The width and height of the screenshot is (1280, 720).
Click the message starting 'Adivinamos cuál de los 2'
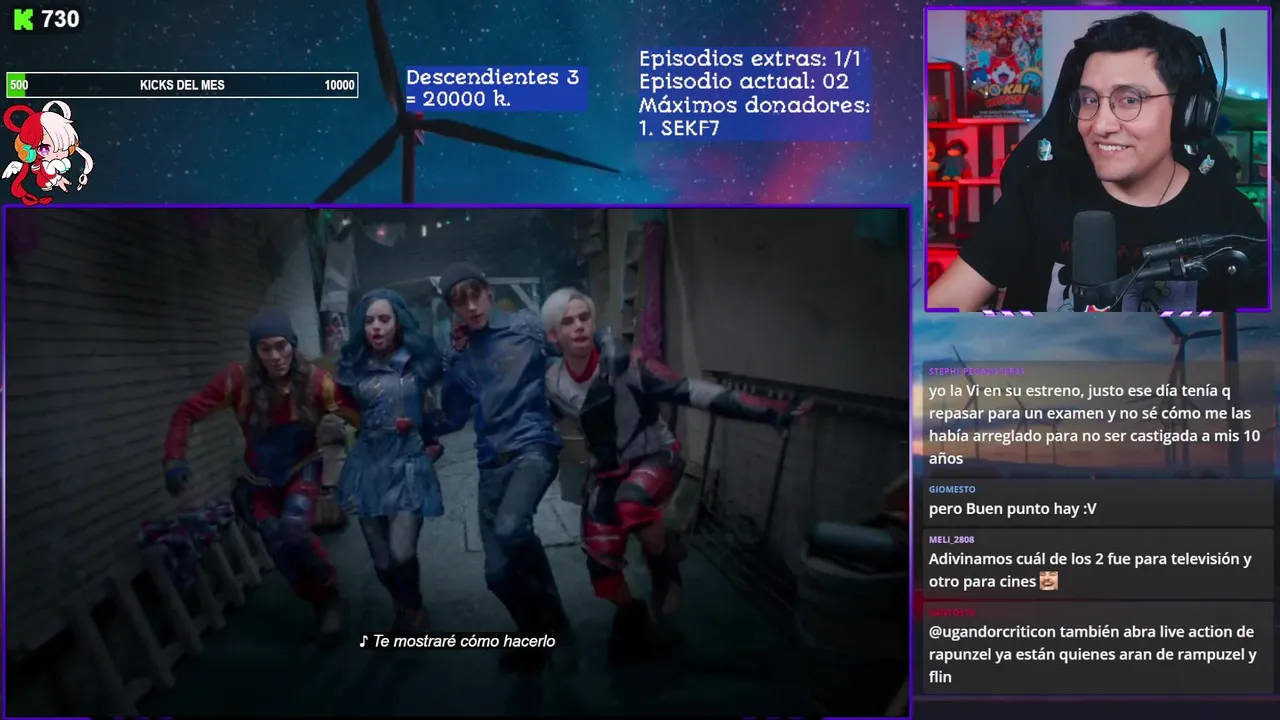[x=1090, y=570]
